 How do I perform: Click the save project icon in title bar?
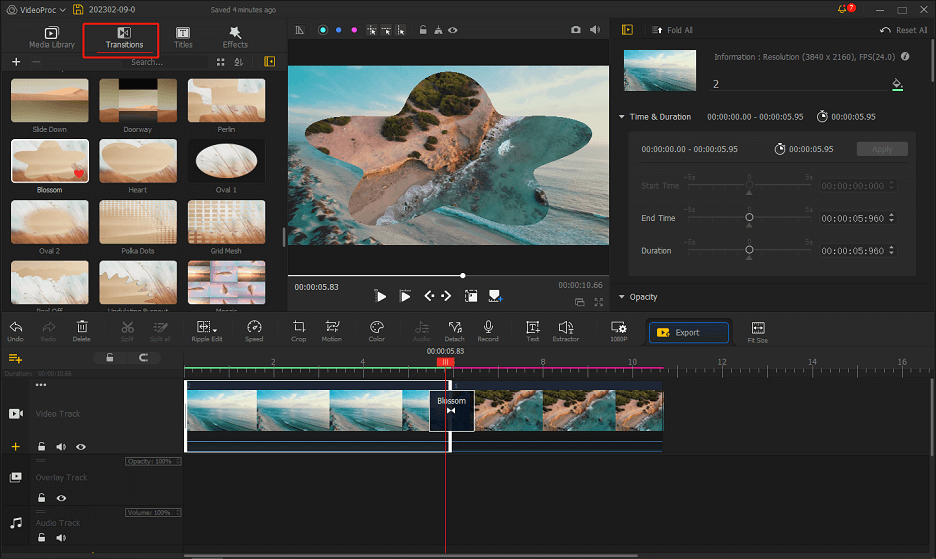tap(78, 10)
